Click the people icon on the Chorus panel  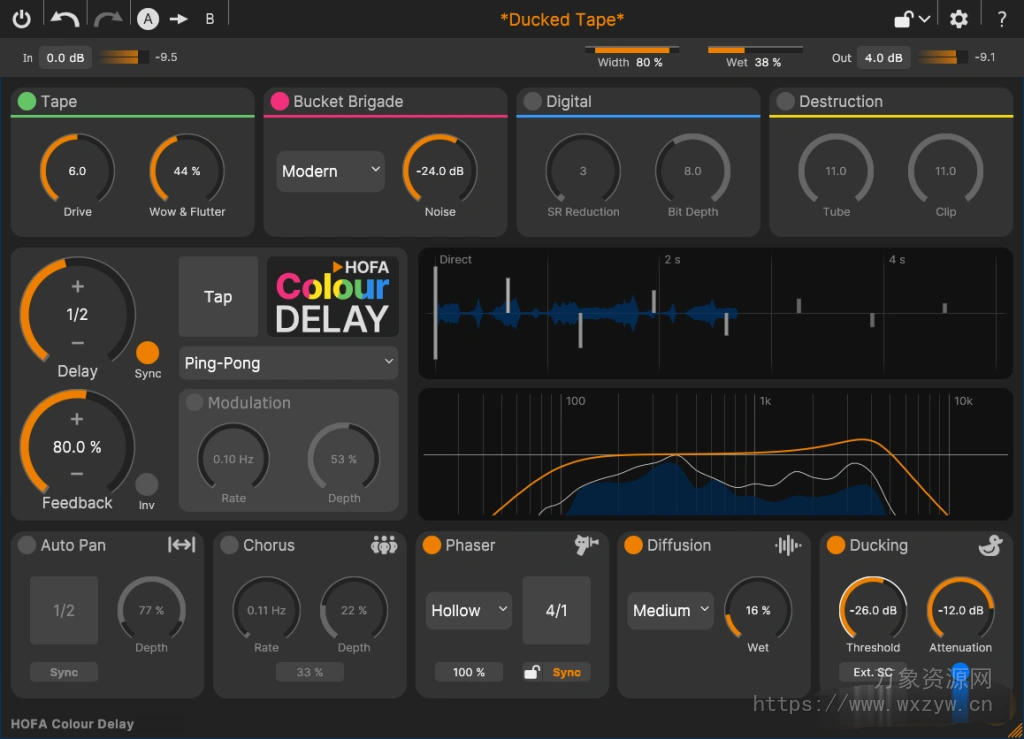point(385,545)
